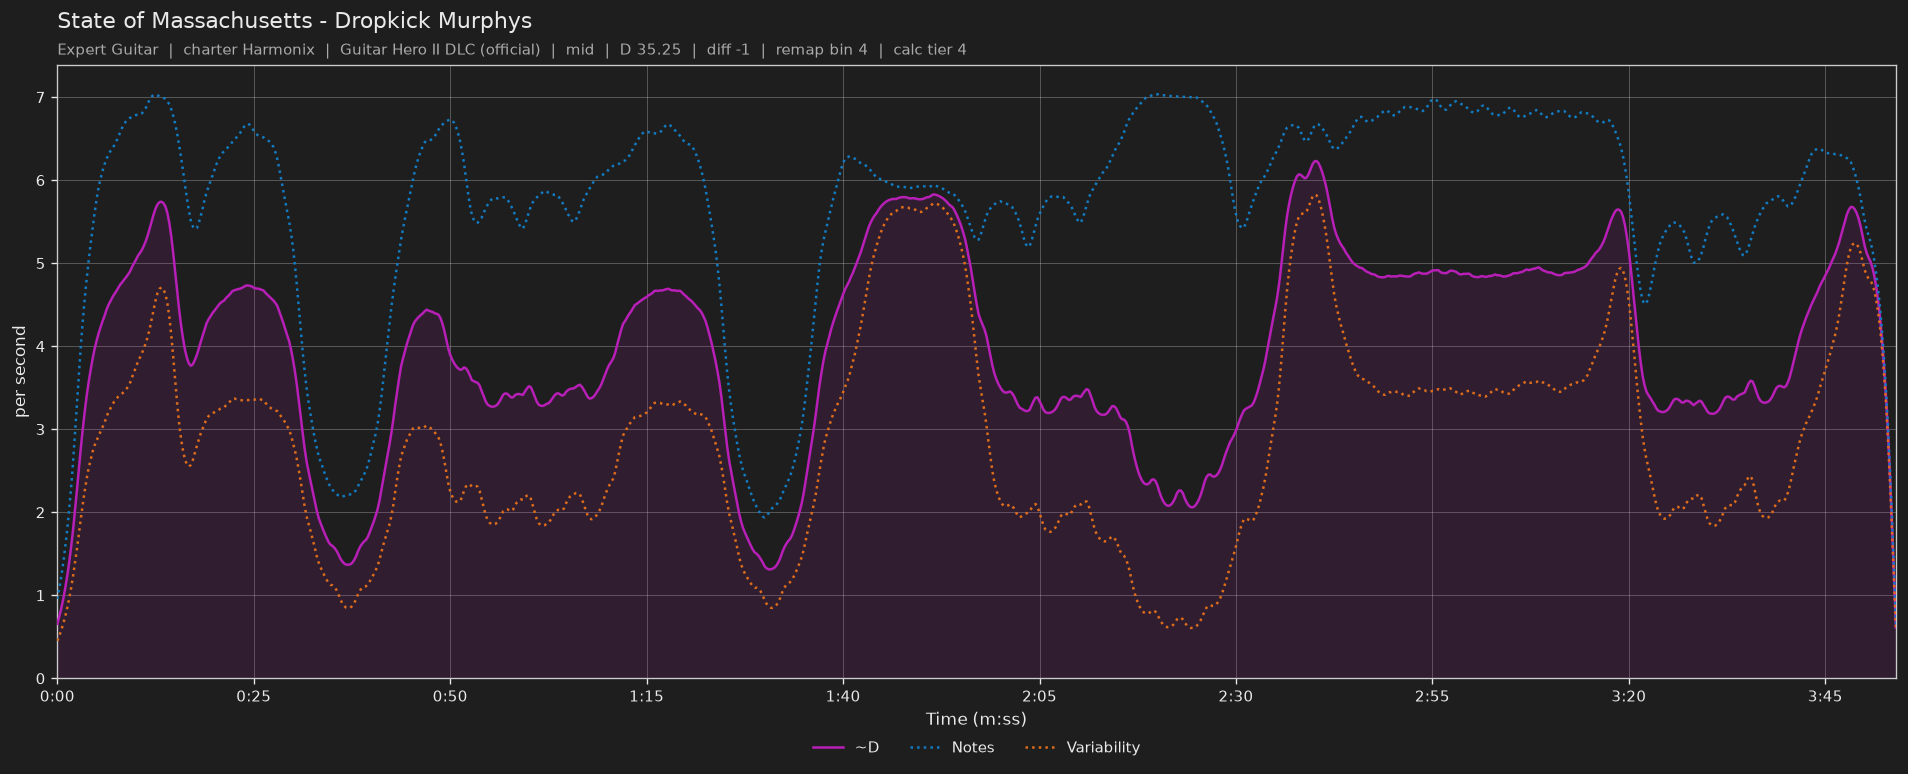Click the "per second" y-axis label
The height and width of the screenshot is (774, 1908).
click(20, 371)
